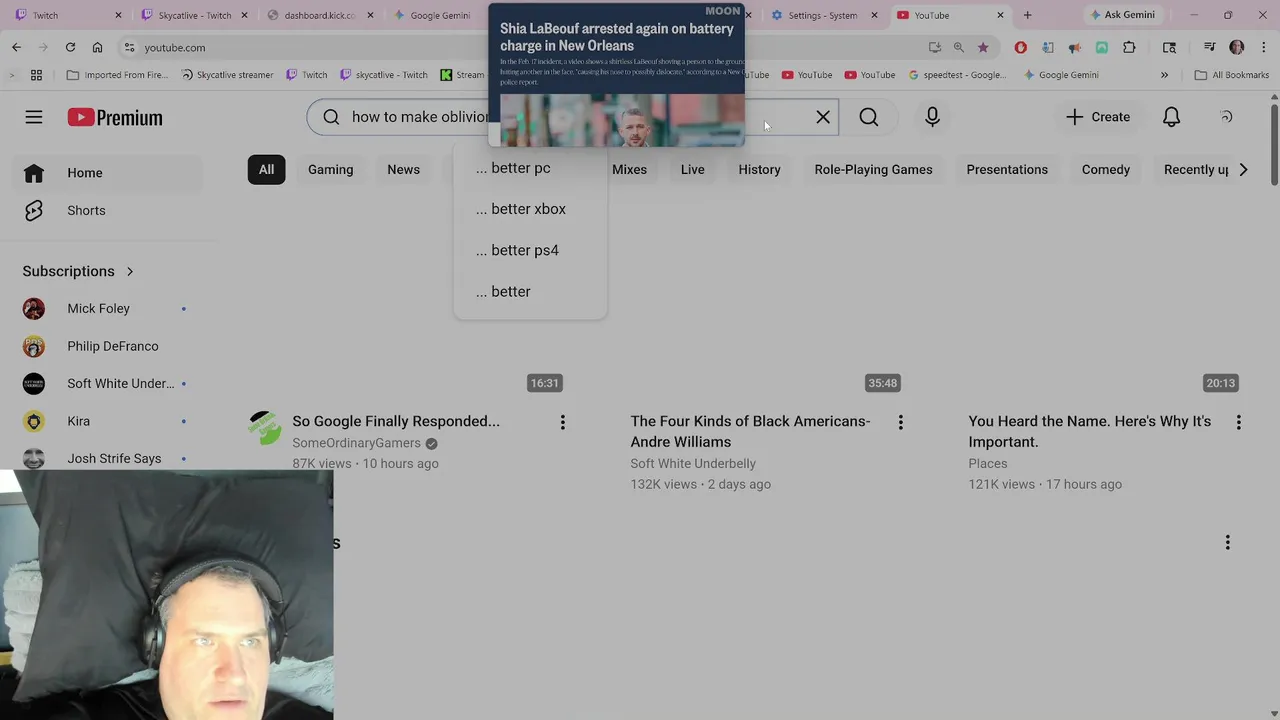The height and width of the screenshot is (720, 1280).
Task: Select the History filter chip
Action: [759, 169]
